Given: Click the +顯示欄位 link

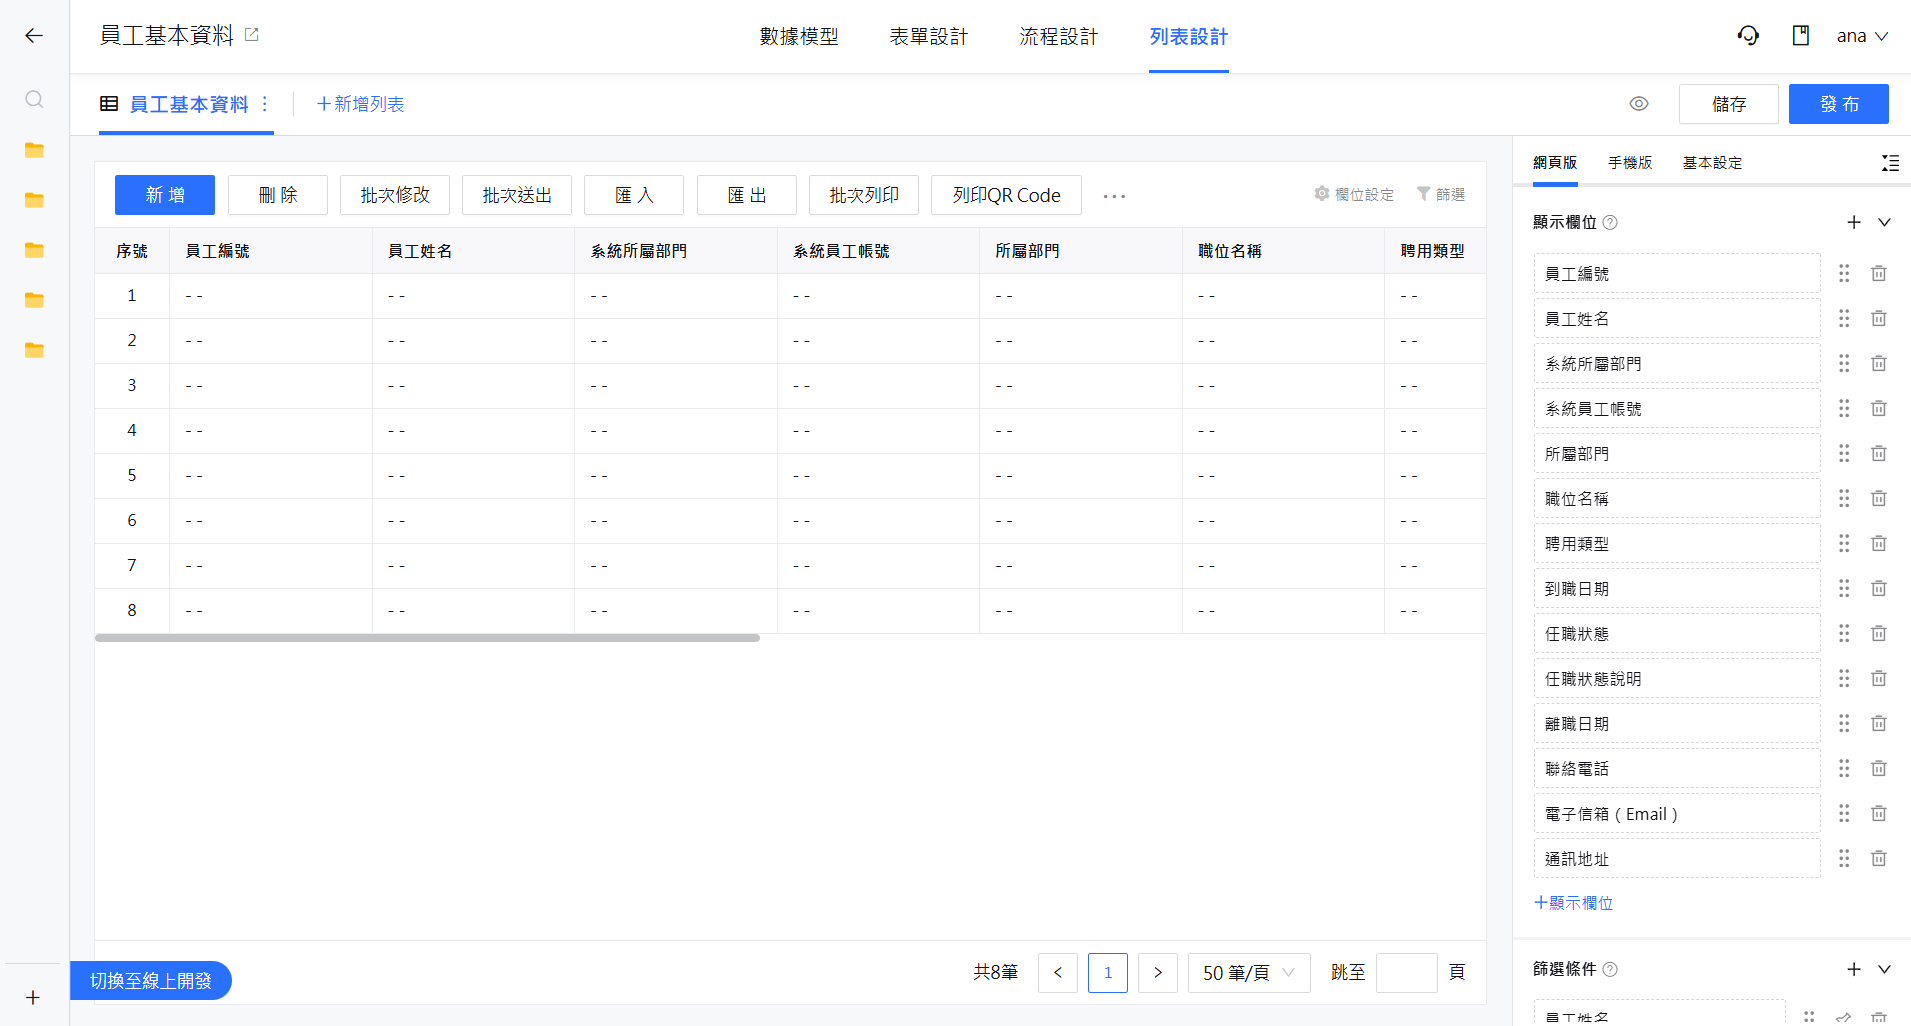Looking at the screenshot, I should click(x=1573, y=903).
